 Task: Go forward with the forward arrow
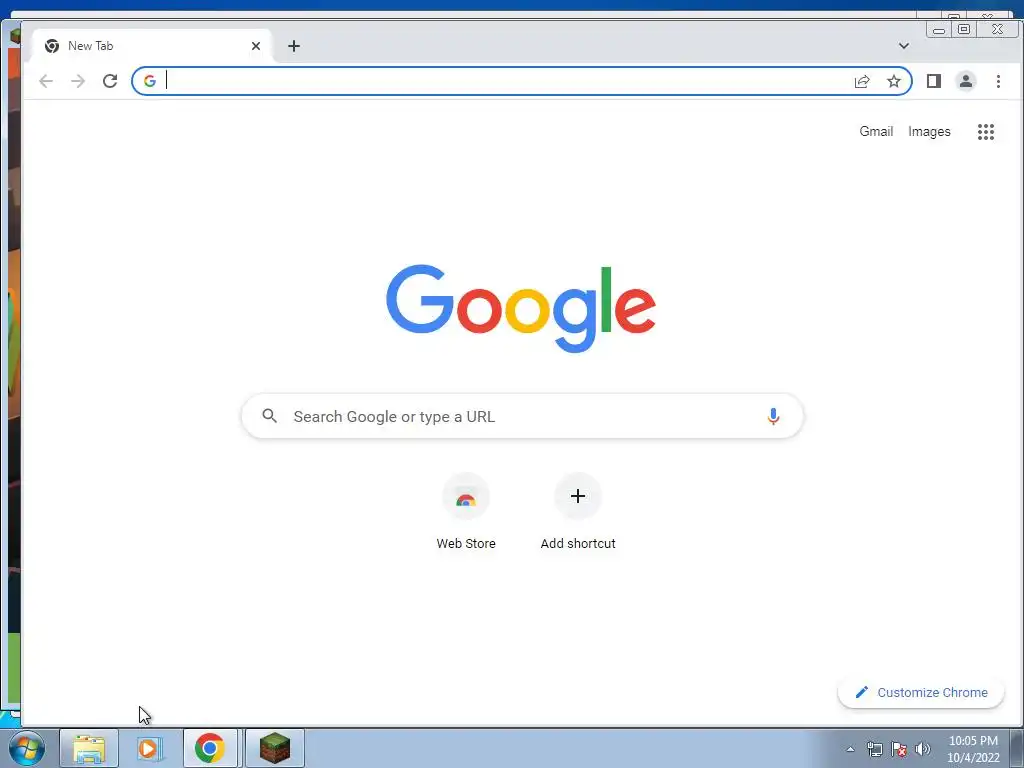pyautogui.click(x=78, y=81)
